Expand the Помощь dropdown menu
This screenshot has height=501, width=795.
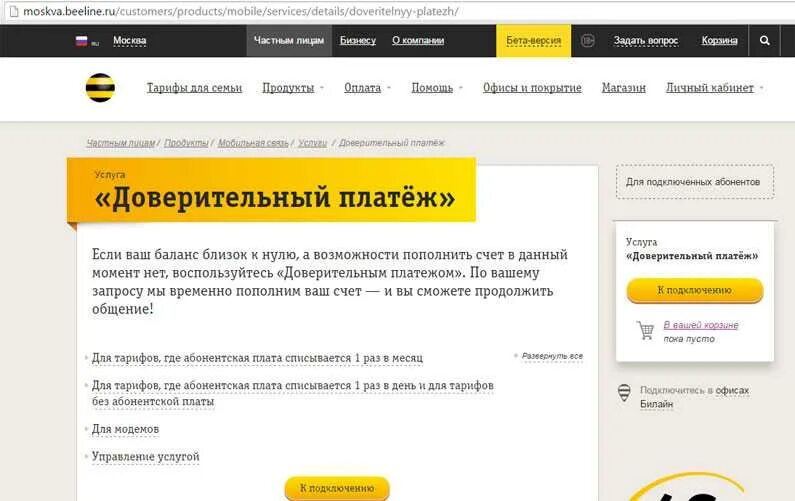[x=437, y=88]
